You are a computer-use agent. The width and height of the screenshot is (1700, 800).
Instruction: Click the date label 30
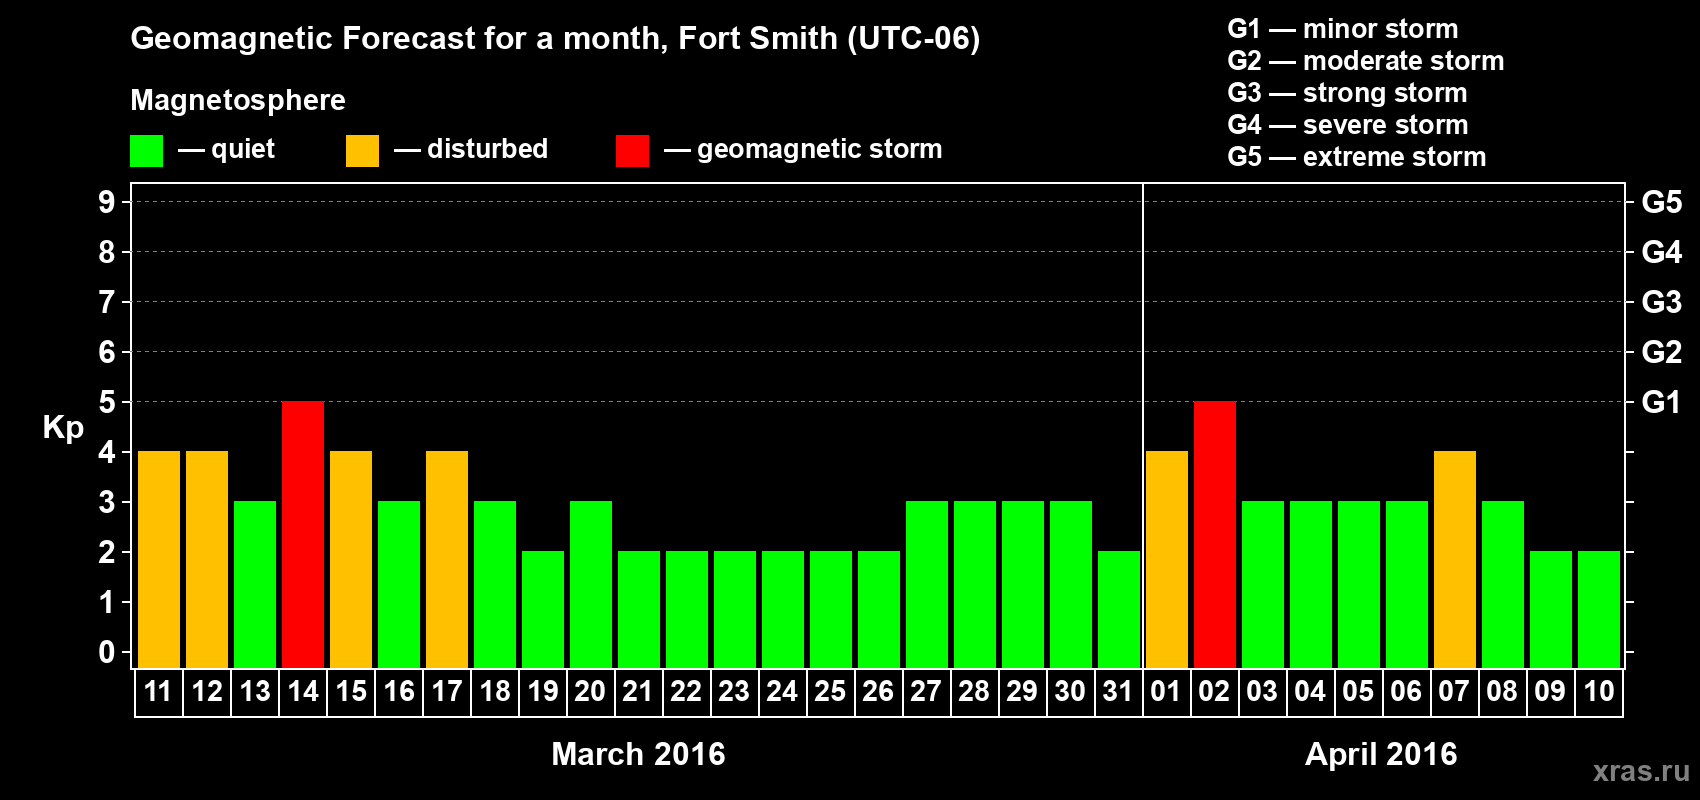(x=1071, y=691)
